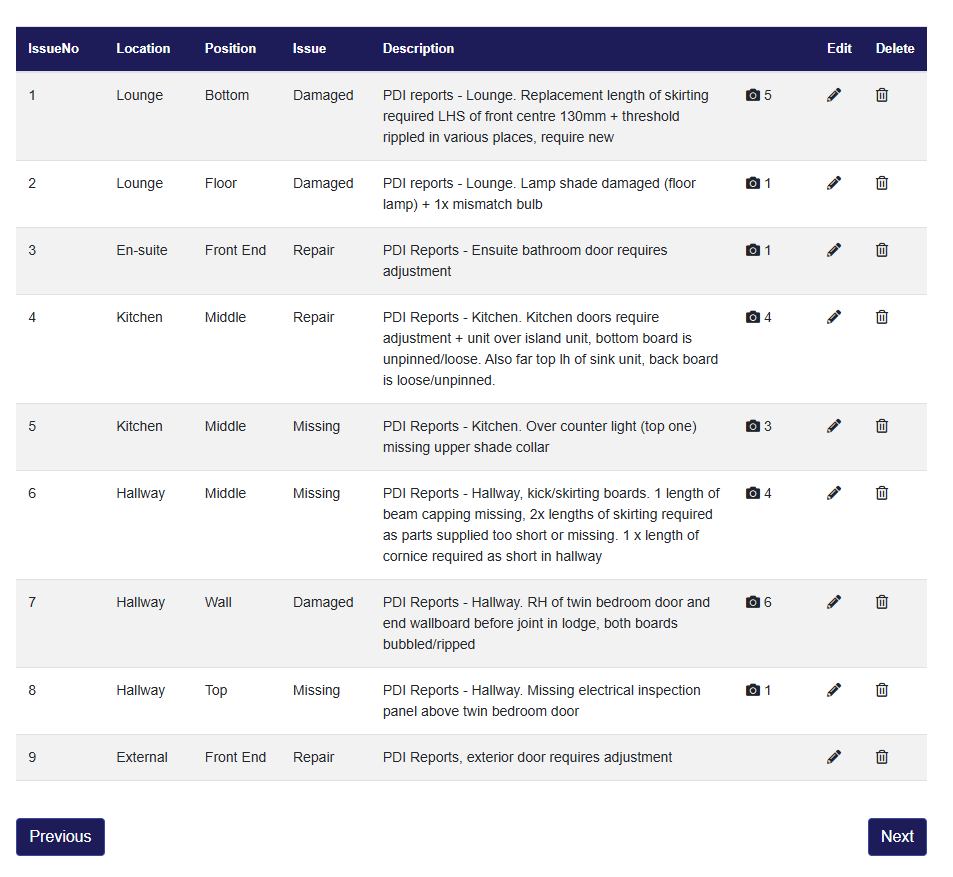Edit the exterior door issue 9

click(834, 757)
